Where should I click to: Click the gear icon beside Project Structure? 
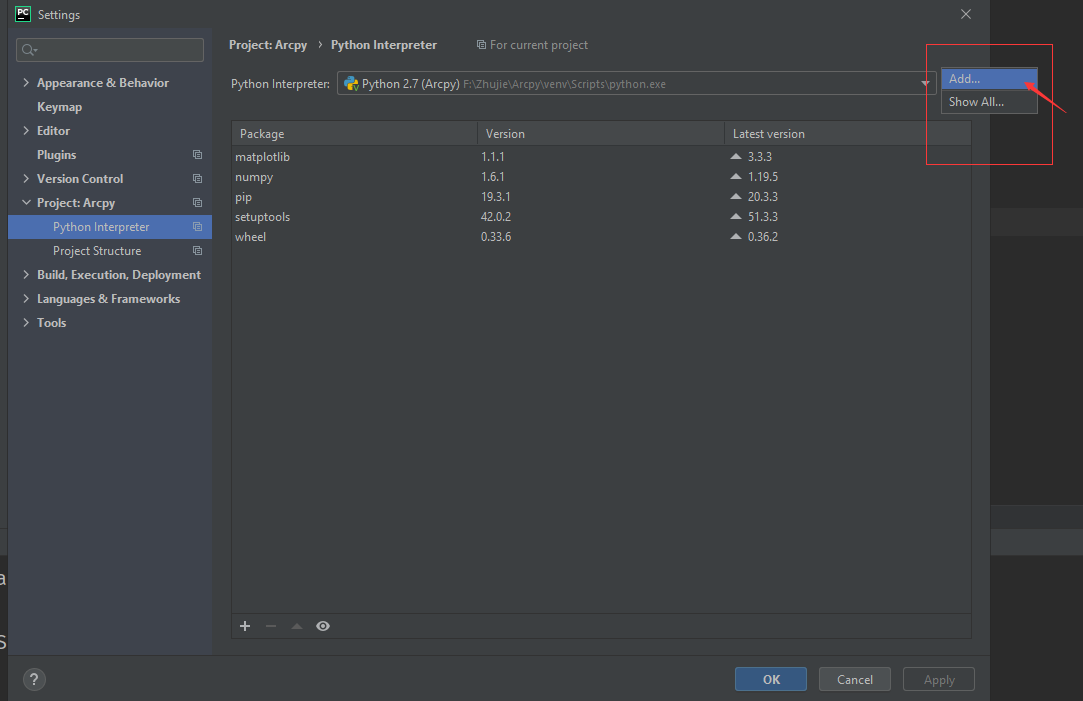[x=197, y=250]
